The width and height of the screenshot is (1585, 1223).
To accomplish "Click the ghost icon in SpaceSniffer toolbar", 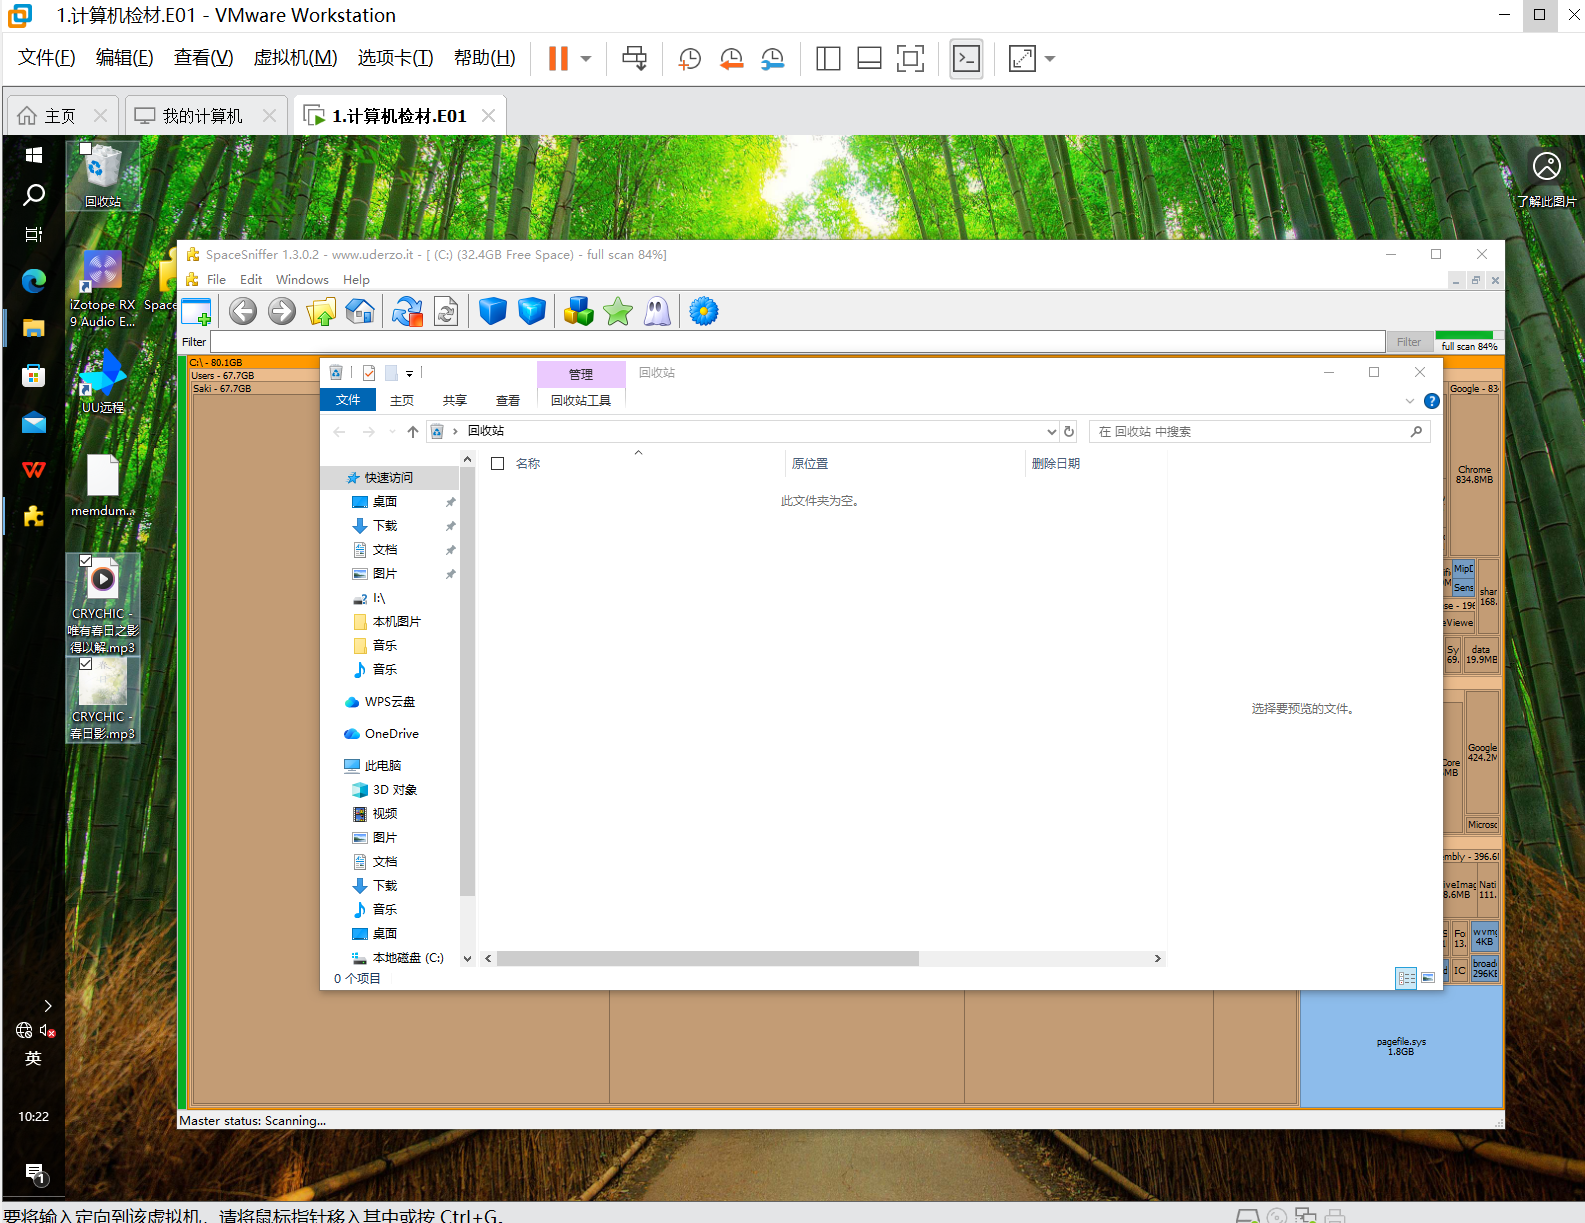I will [x=657, y=312].
